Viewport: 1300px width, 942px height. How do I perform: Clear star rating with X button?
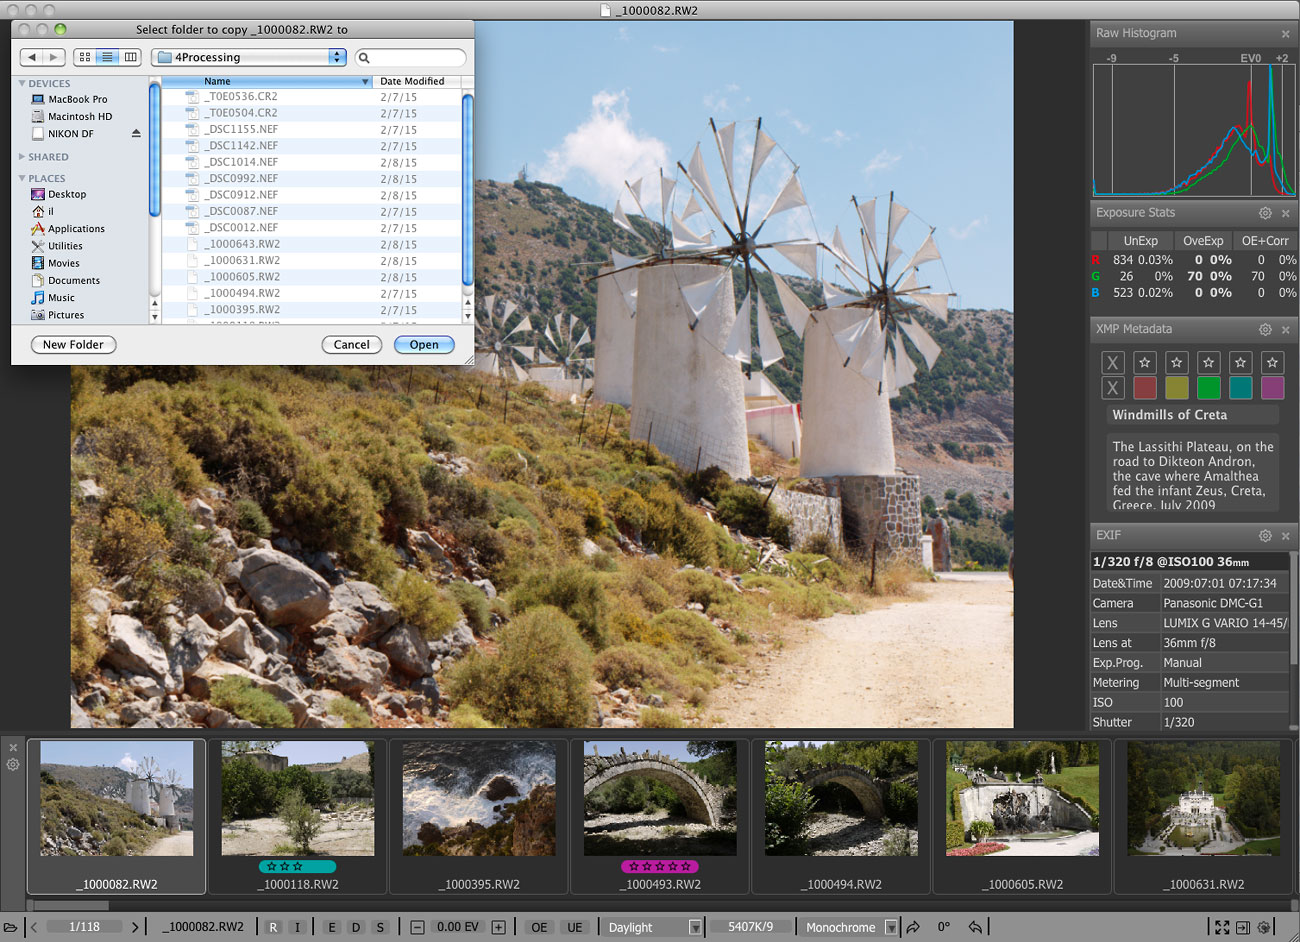point(1112,363)
